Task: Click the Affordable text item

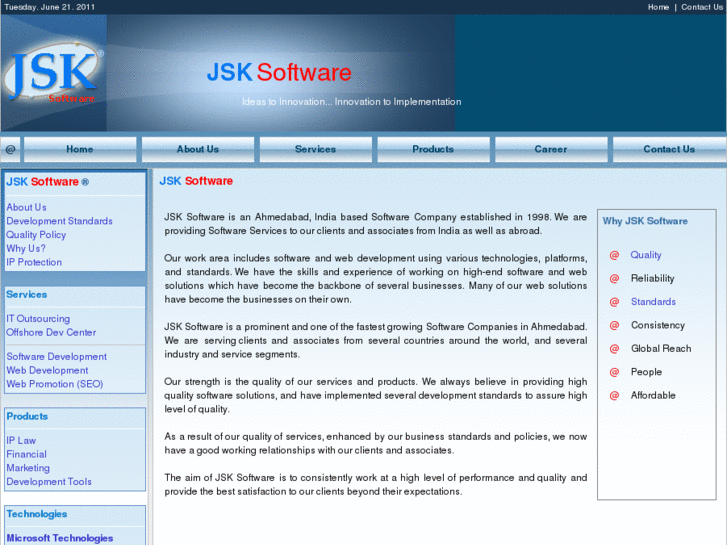Action: click(653, 395)
